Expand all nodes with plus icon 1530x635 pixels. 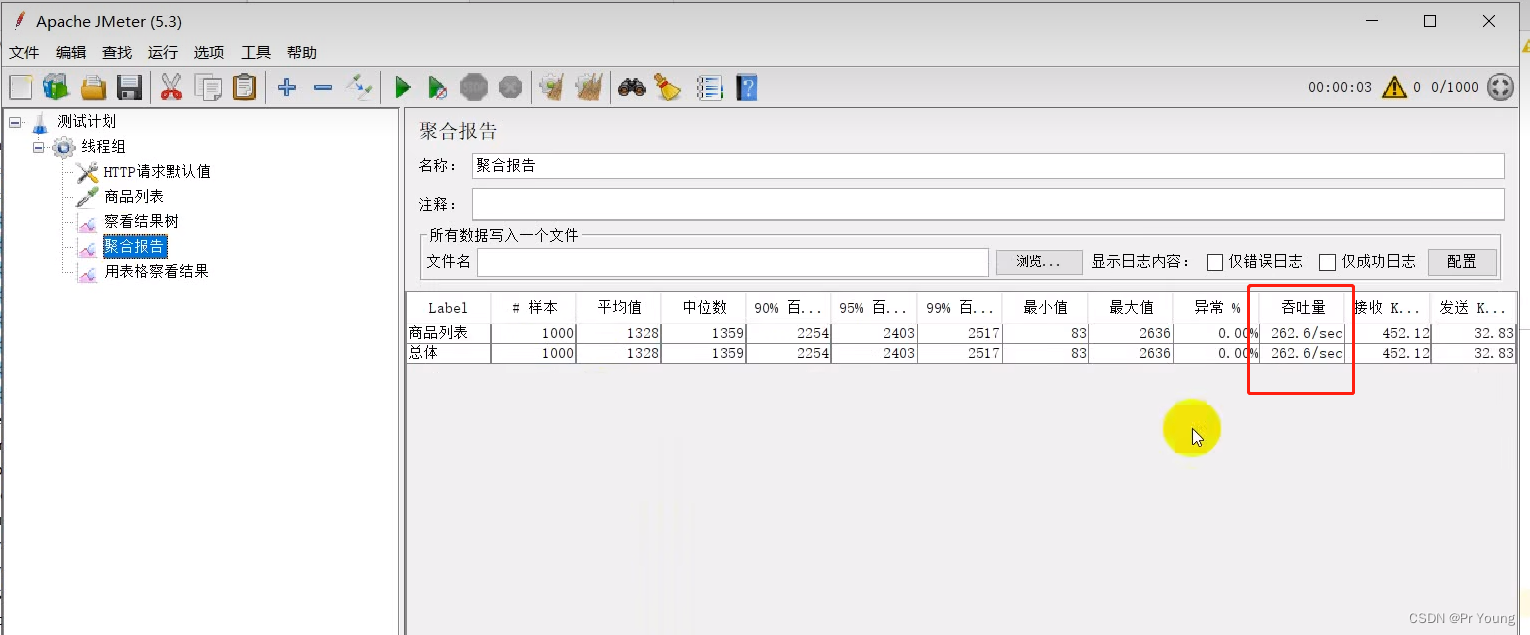[x=287, y=88]
